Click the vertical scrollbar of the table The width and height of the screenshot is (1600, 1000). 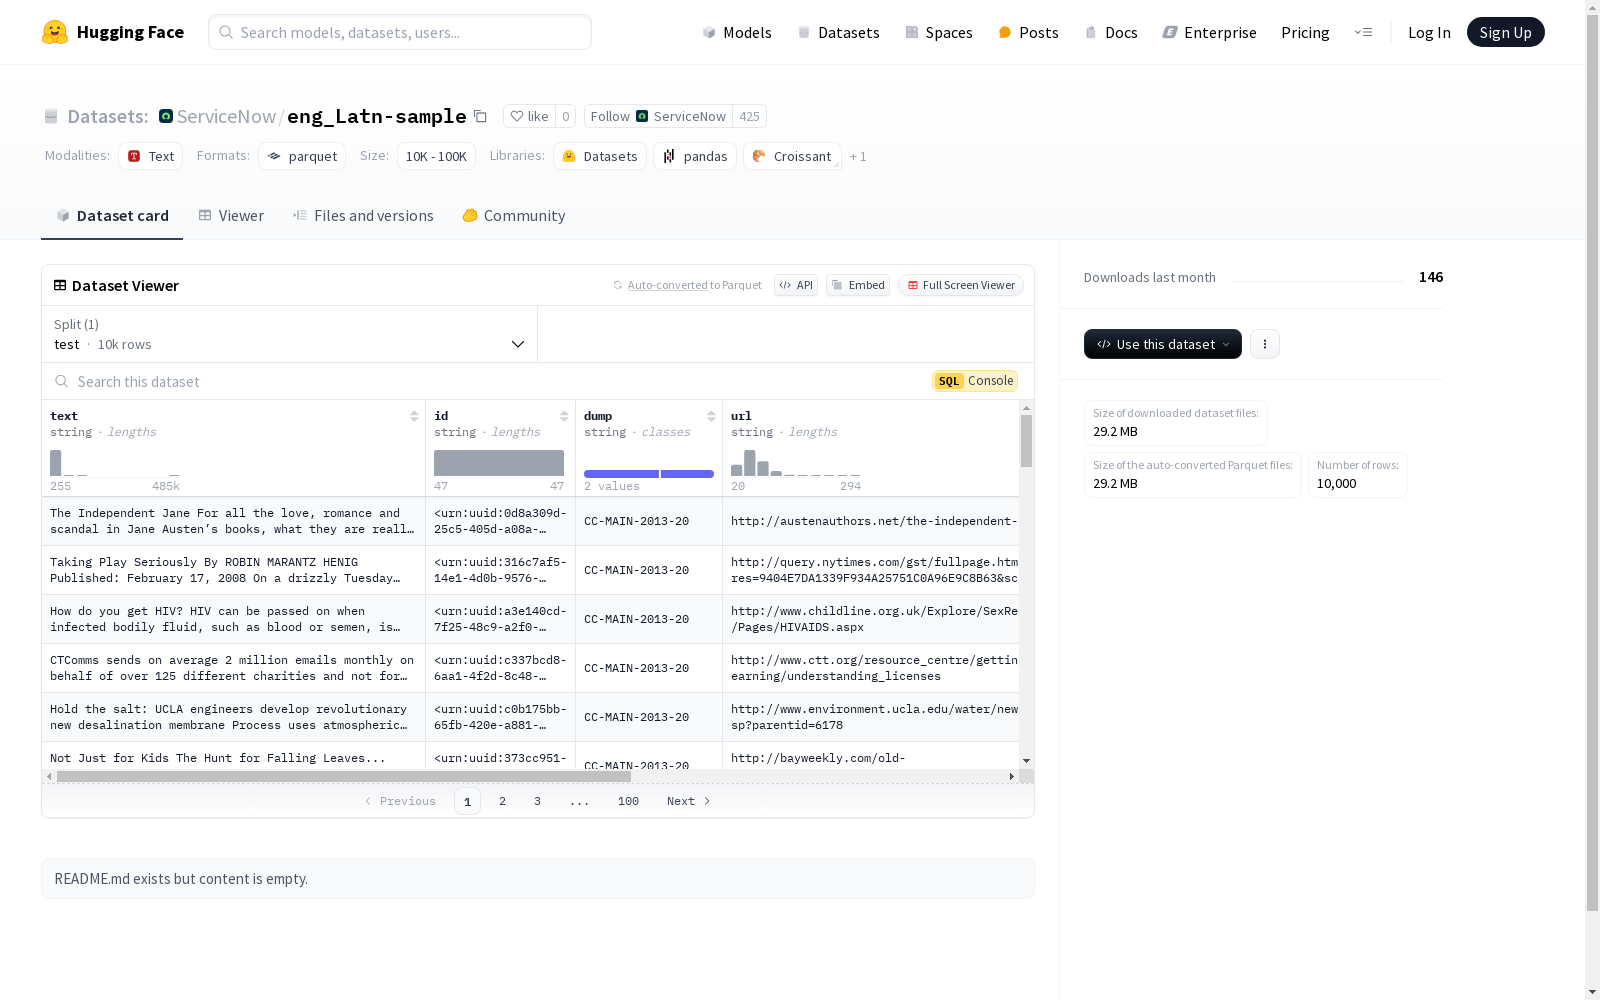[1026, 441]
